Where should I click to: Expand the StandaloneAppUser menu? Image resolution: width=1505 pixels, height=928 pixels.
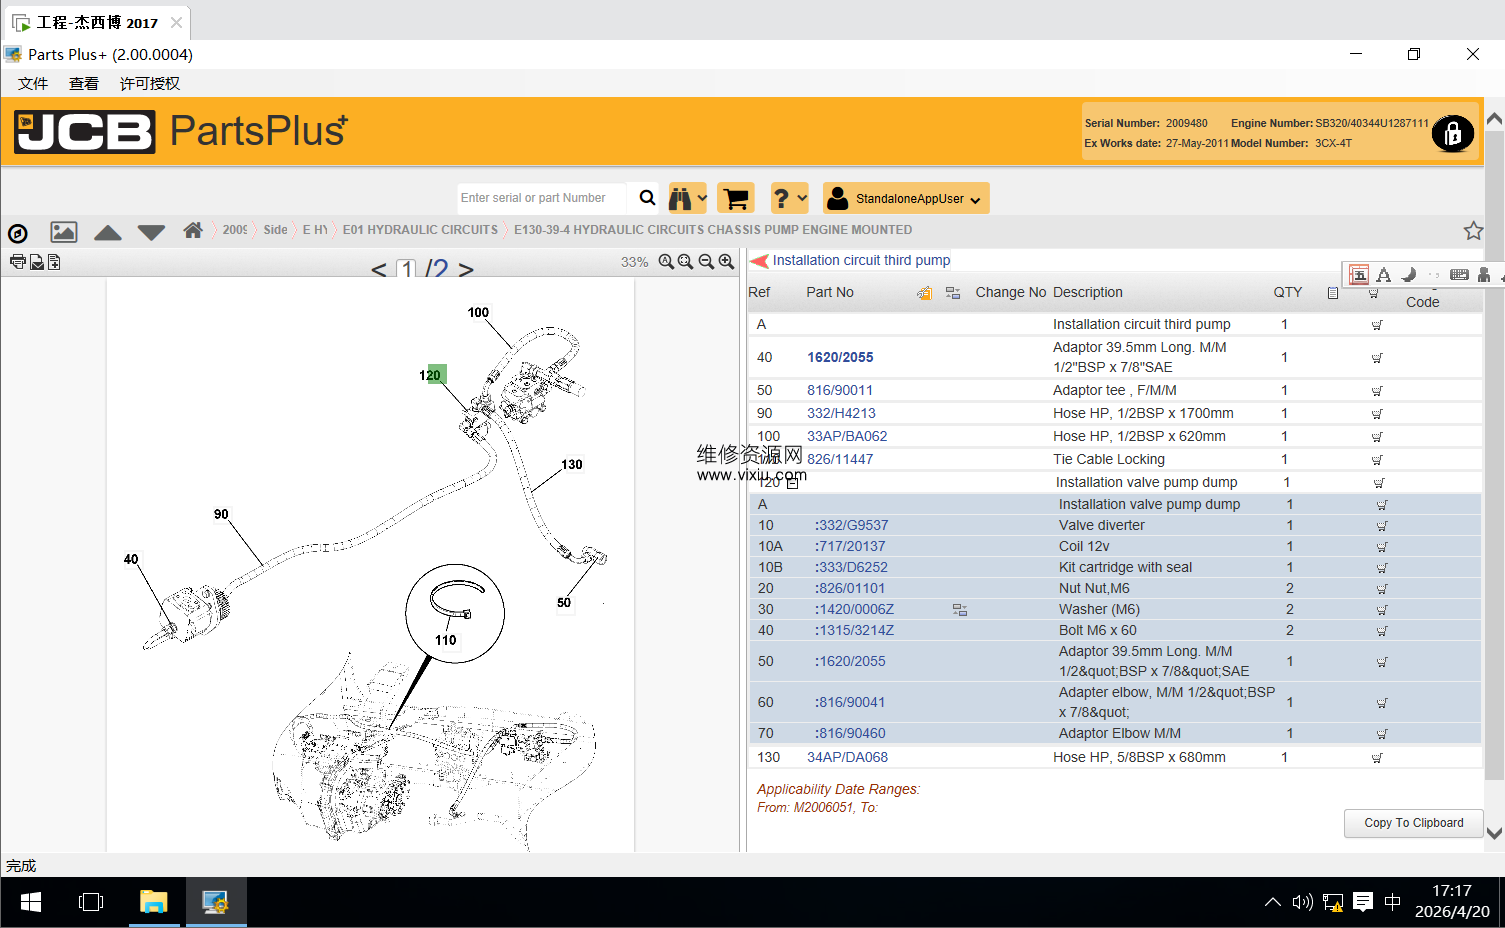point(906,198)
